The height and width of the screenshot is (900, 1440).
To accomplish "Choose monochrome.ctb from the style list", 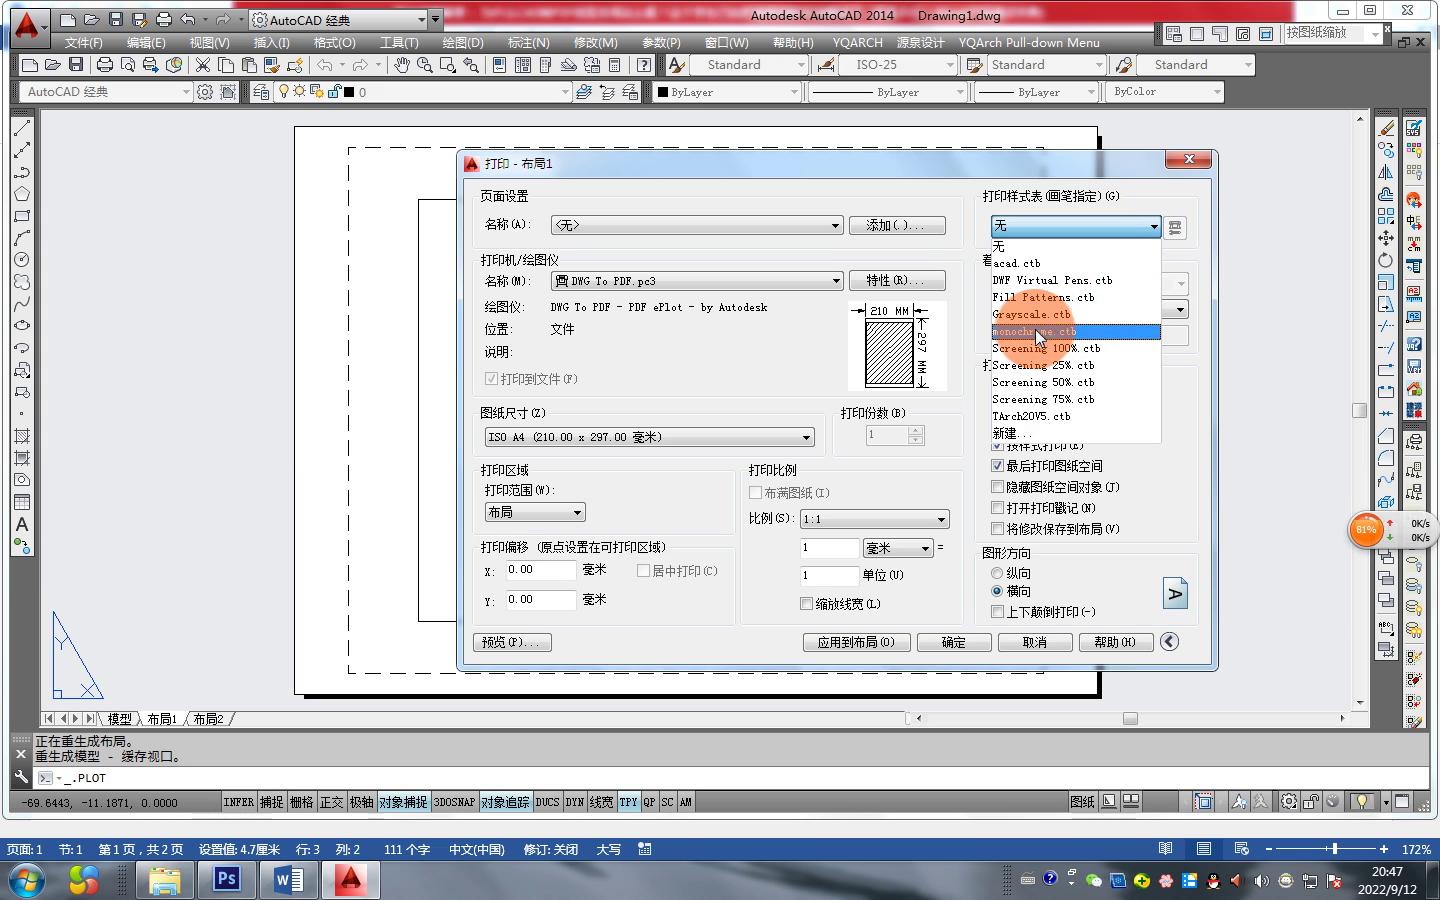I will (x=1034, y=332).
